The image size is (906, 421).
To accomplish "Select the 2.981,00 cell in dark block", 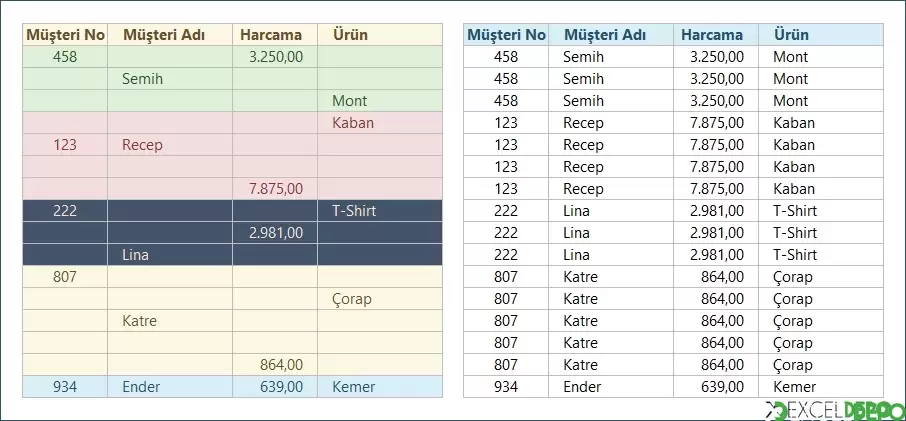I will tap(275, 233).
